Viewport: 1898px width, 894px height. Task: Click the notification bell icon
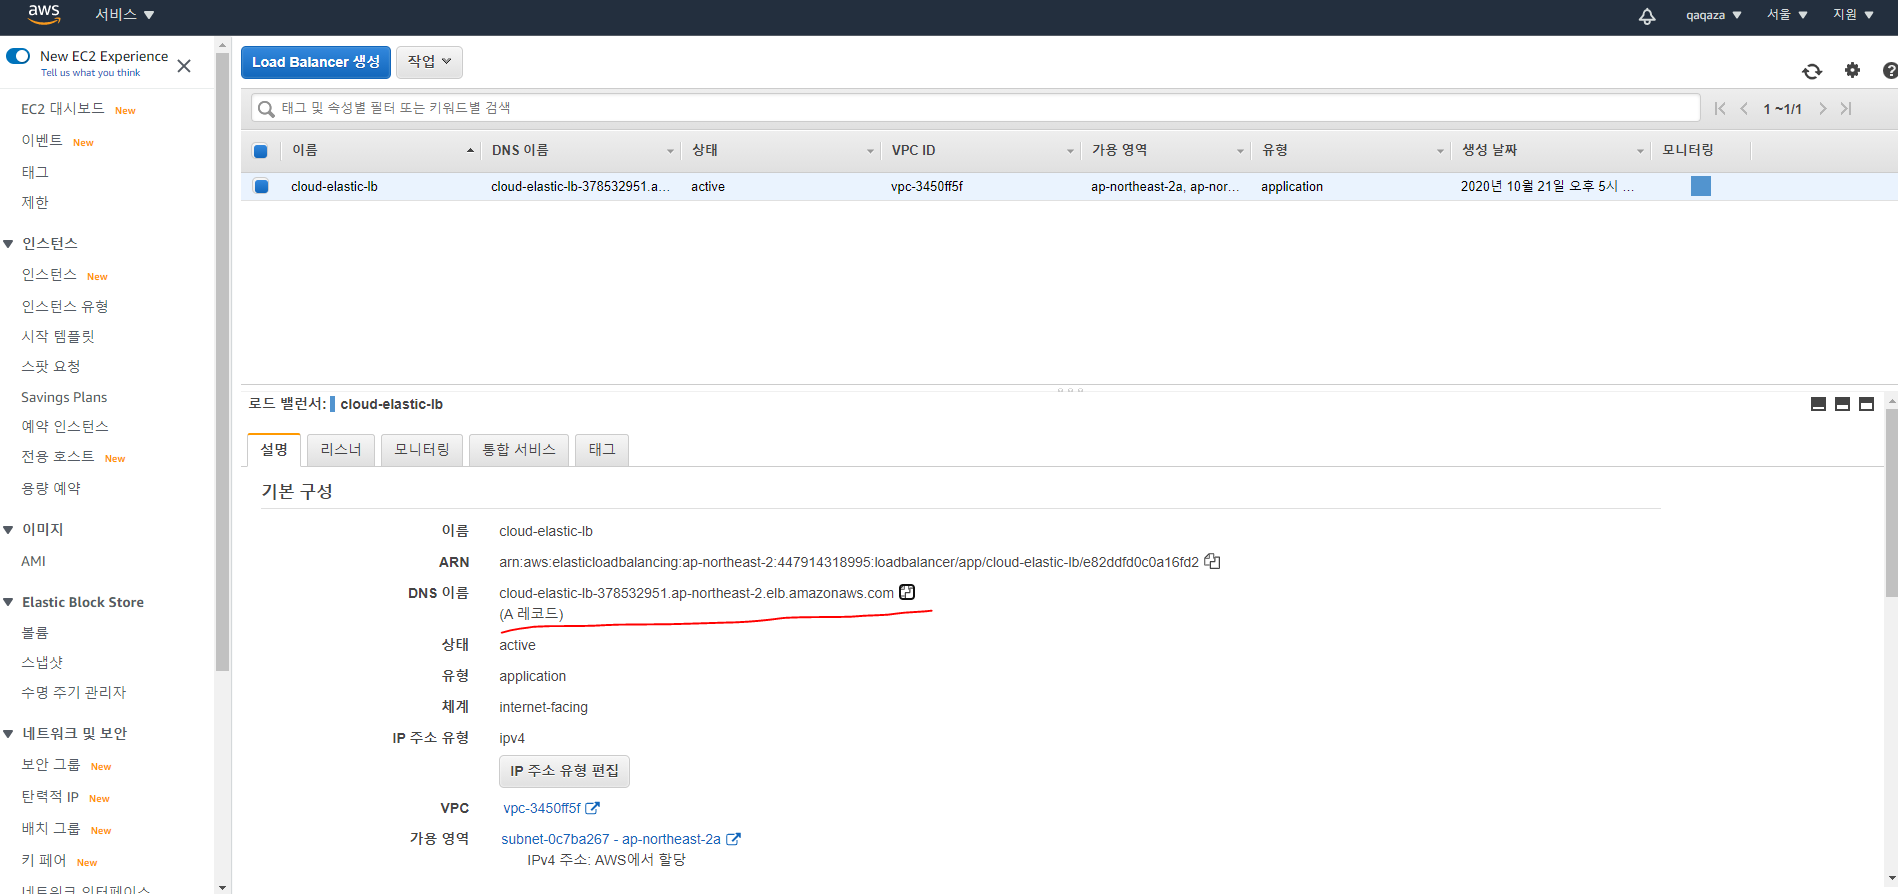(x=1646, y=16)
